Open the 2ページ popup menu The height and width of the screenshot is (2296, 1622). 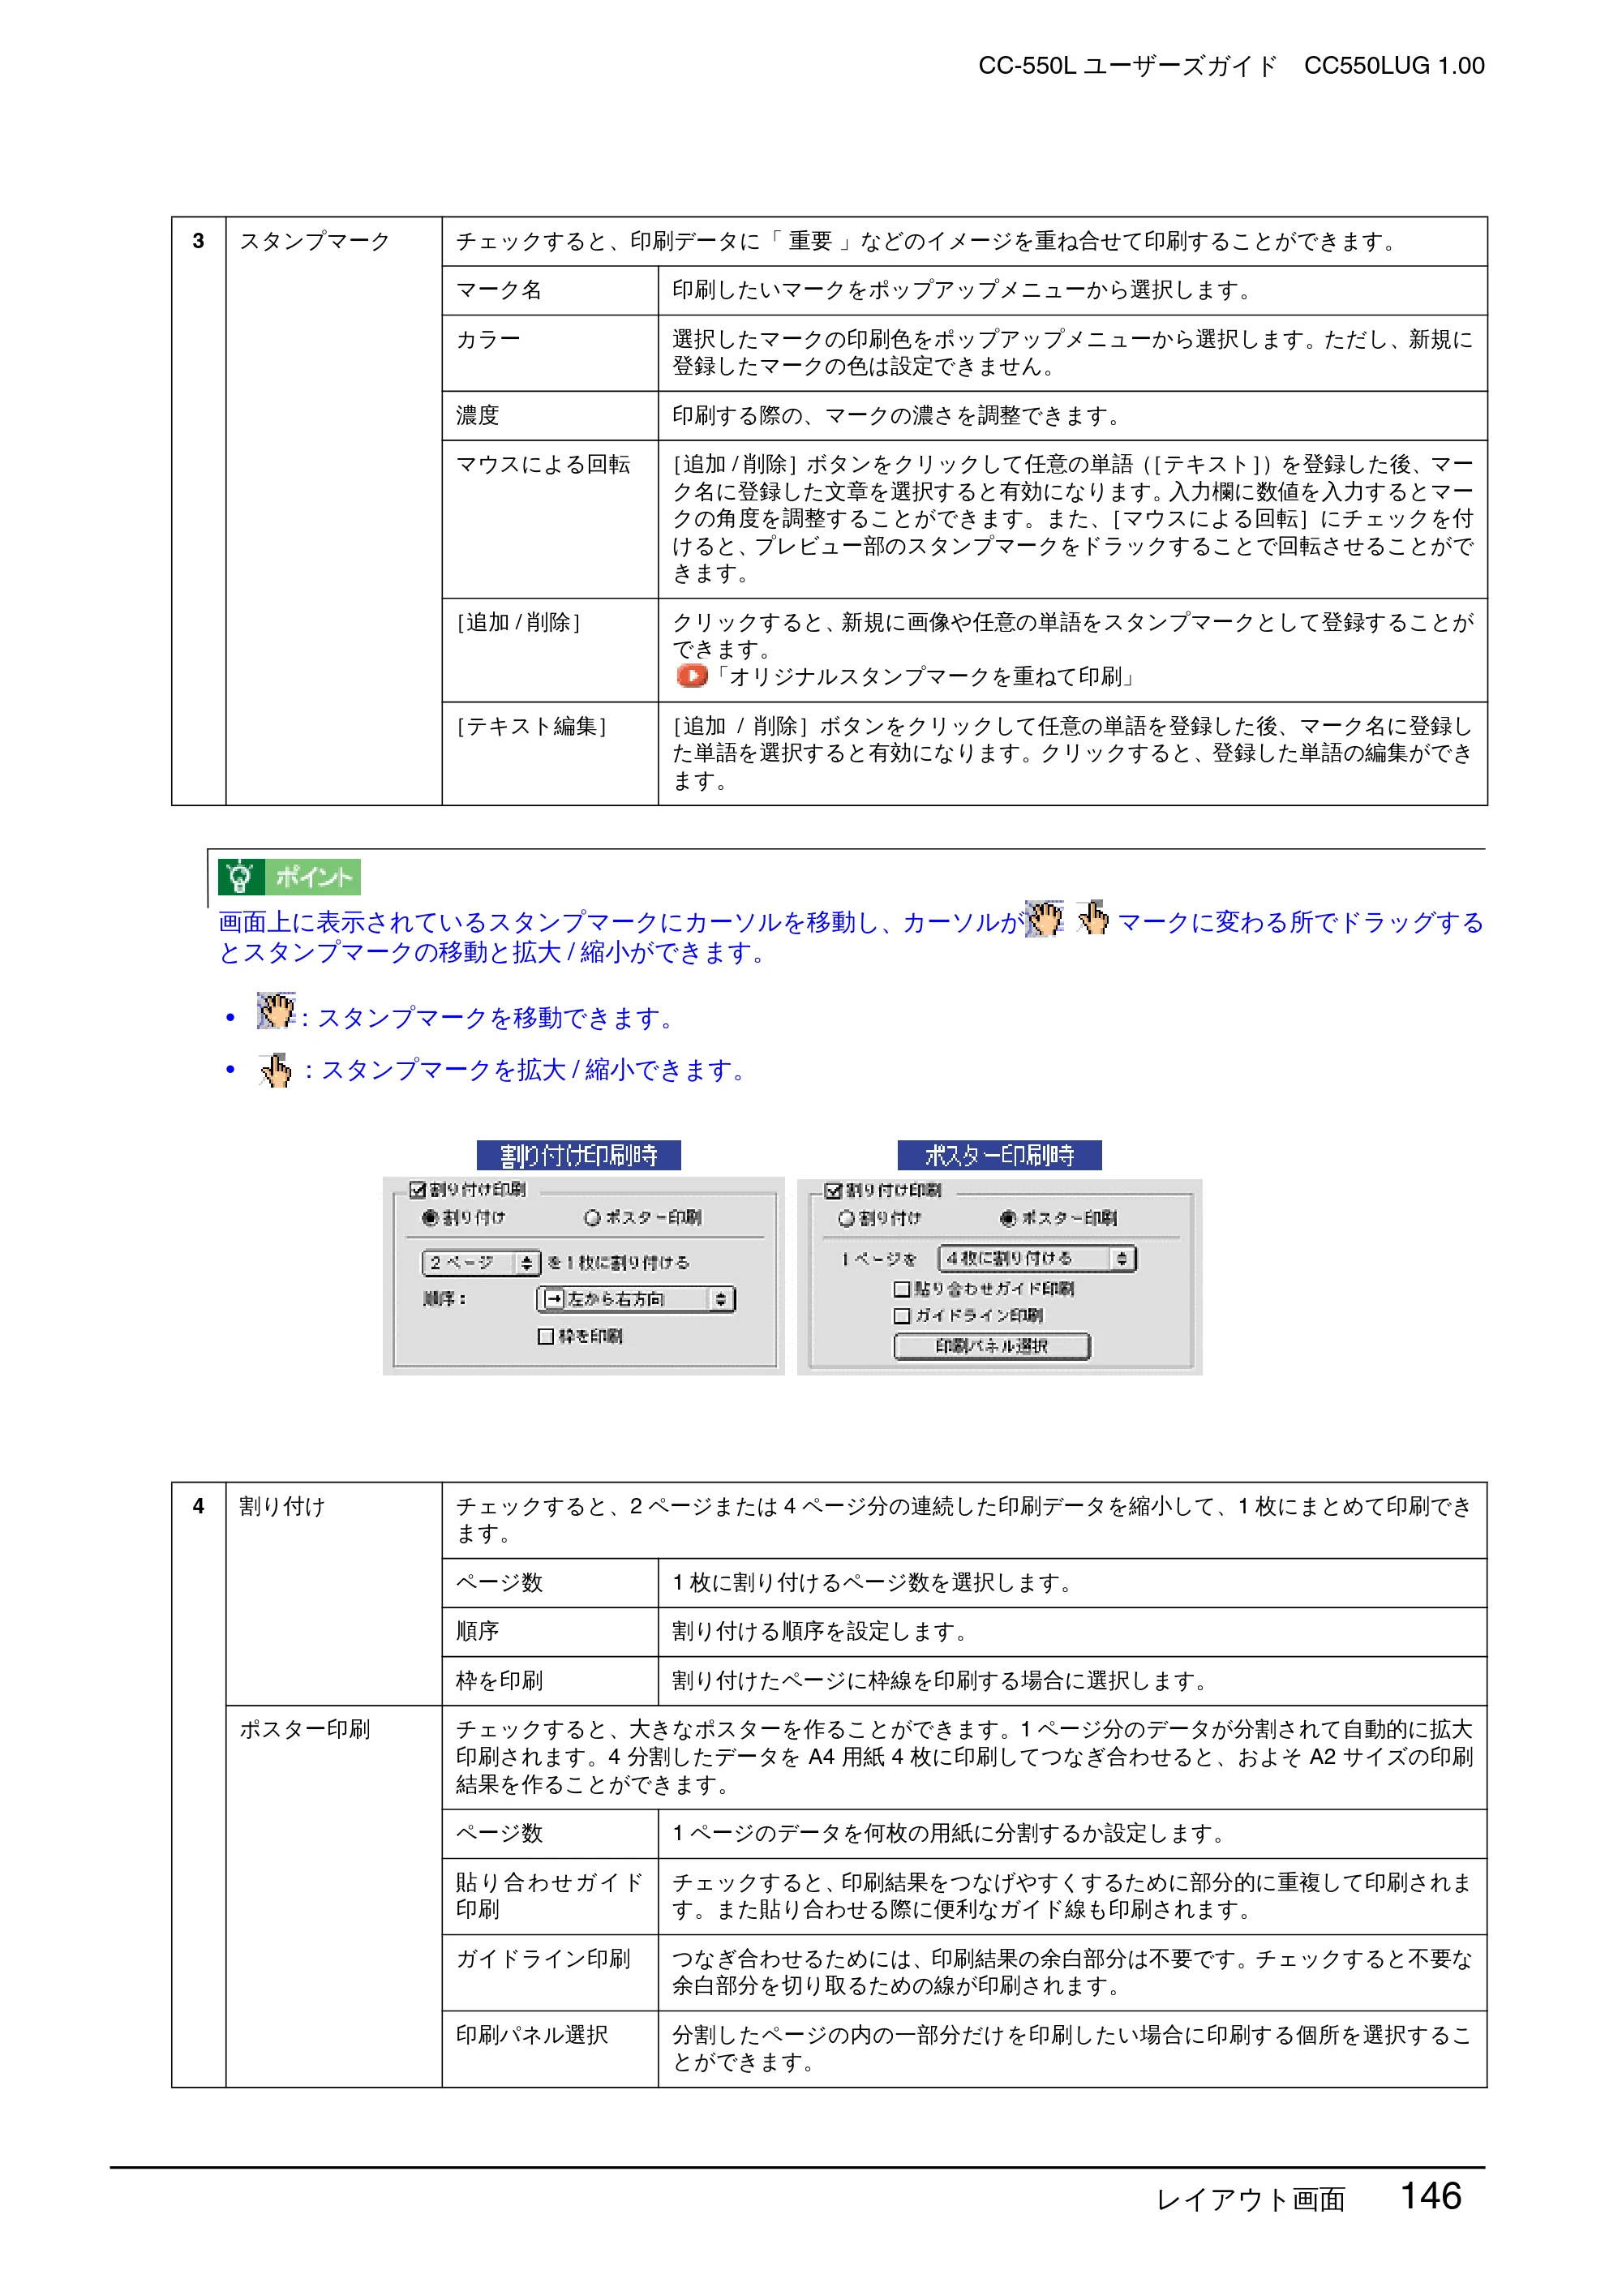[481, 1263]
